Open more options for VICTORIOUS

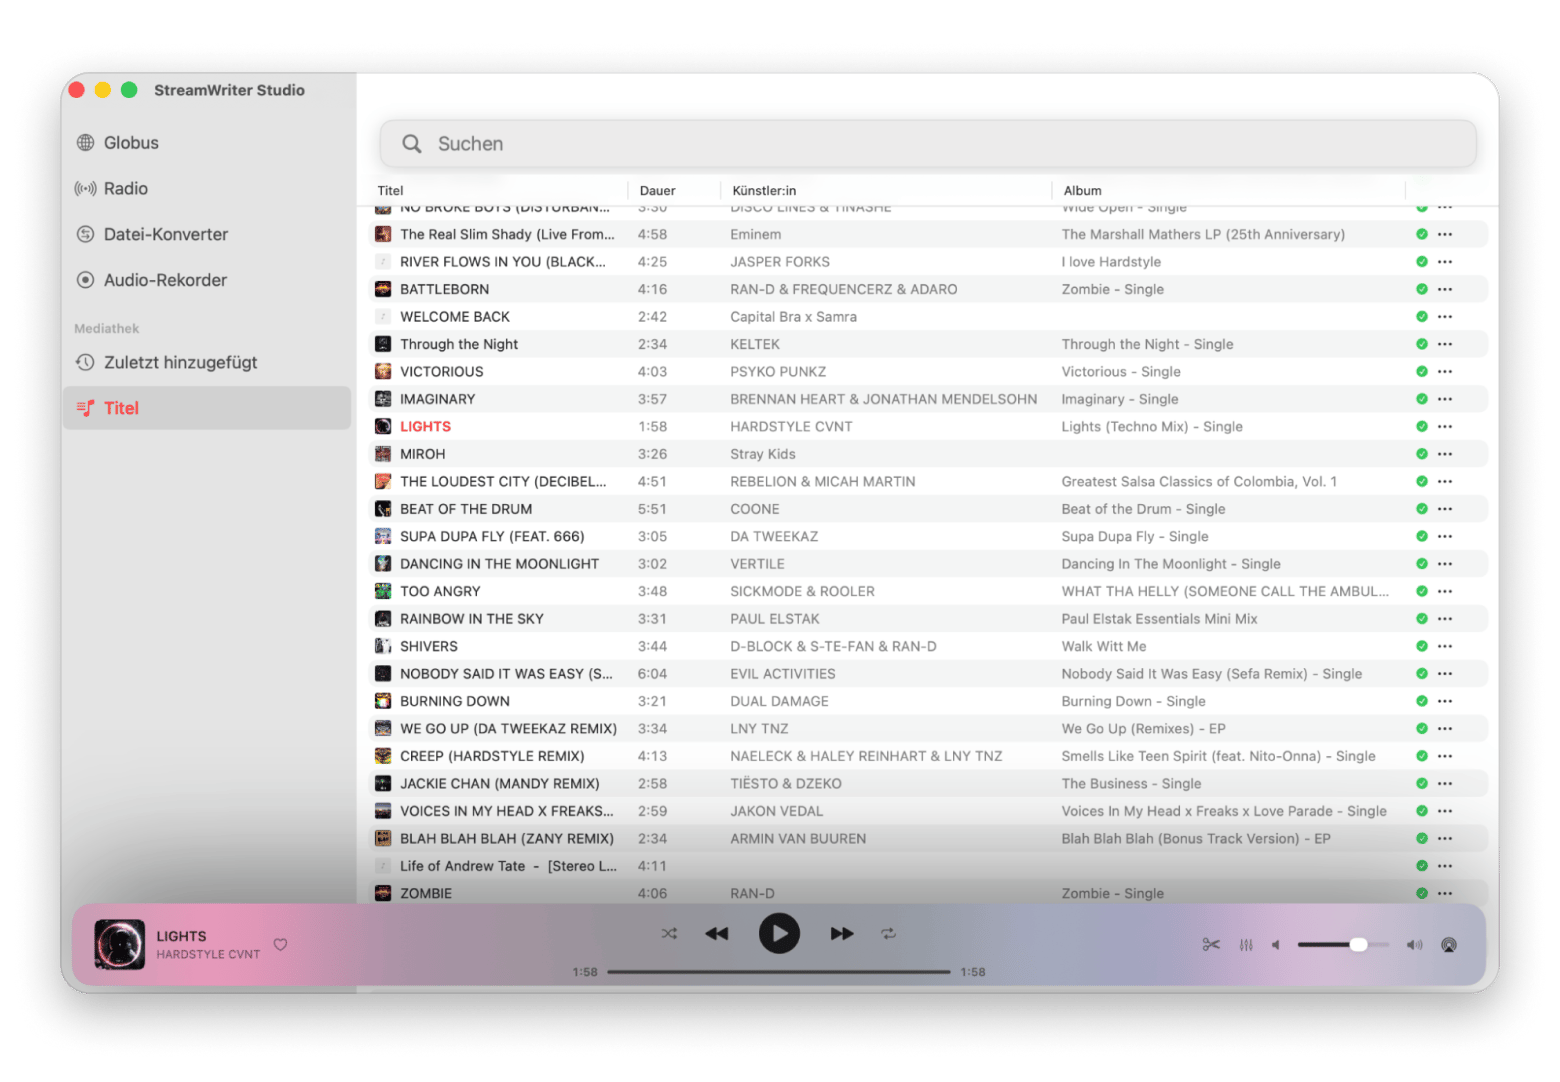click(x=1445, y=372)
